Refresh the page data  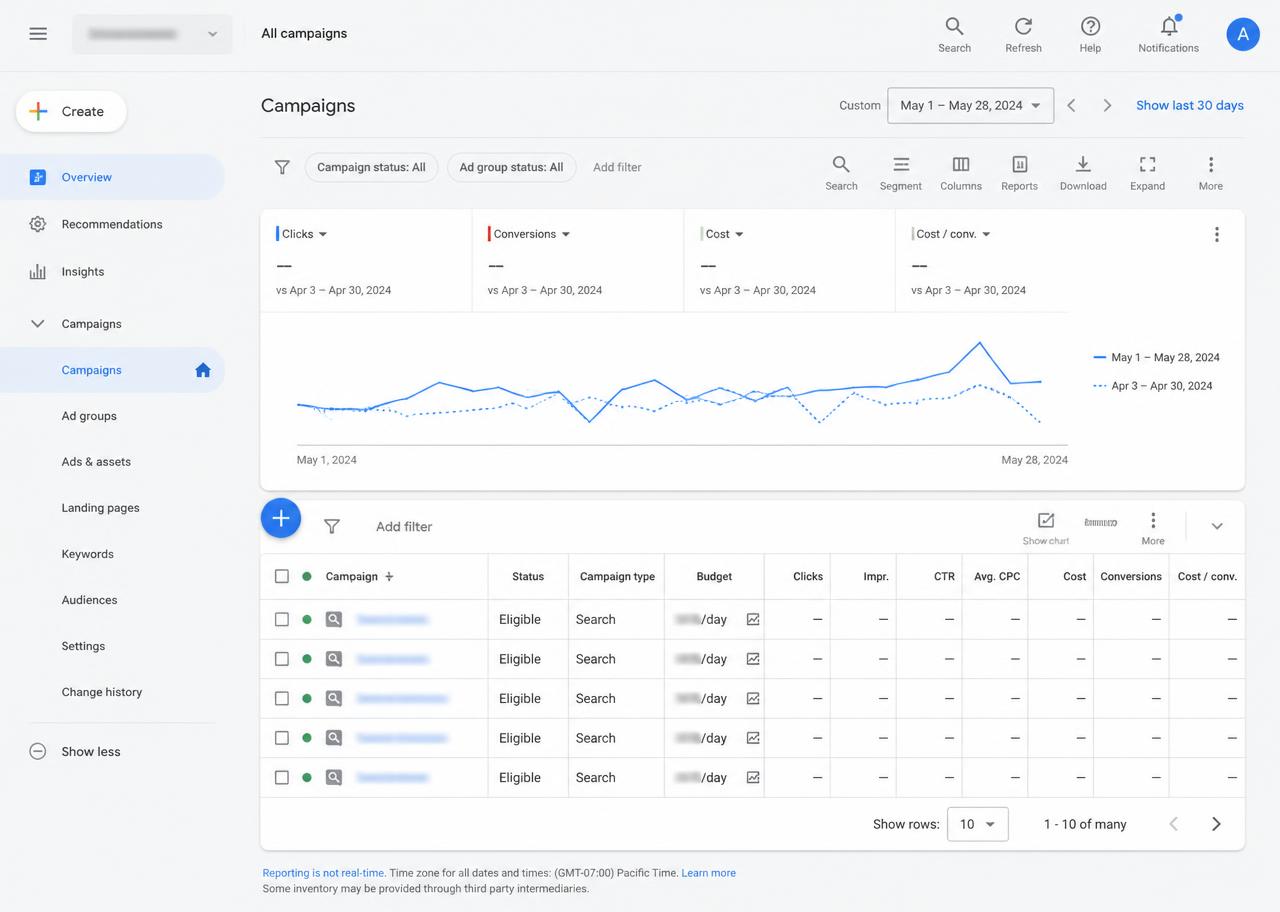tap(1023, 34)
